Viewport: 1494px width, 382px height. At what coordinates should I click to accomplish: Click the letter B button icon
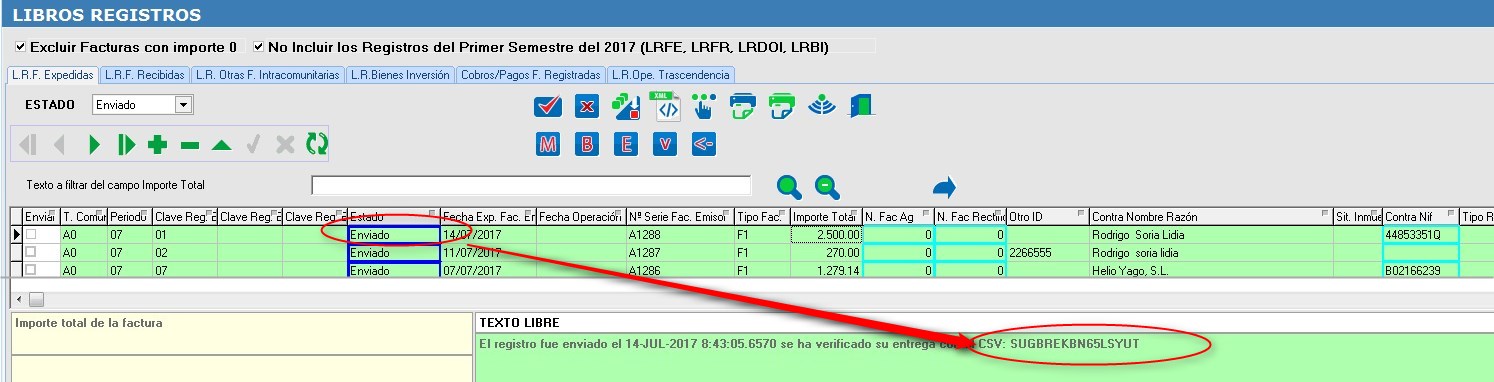pyautogui.click(x=588, y=144)
